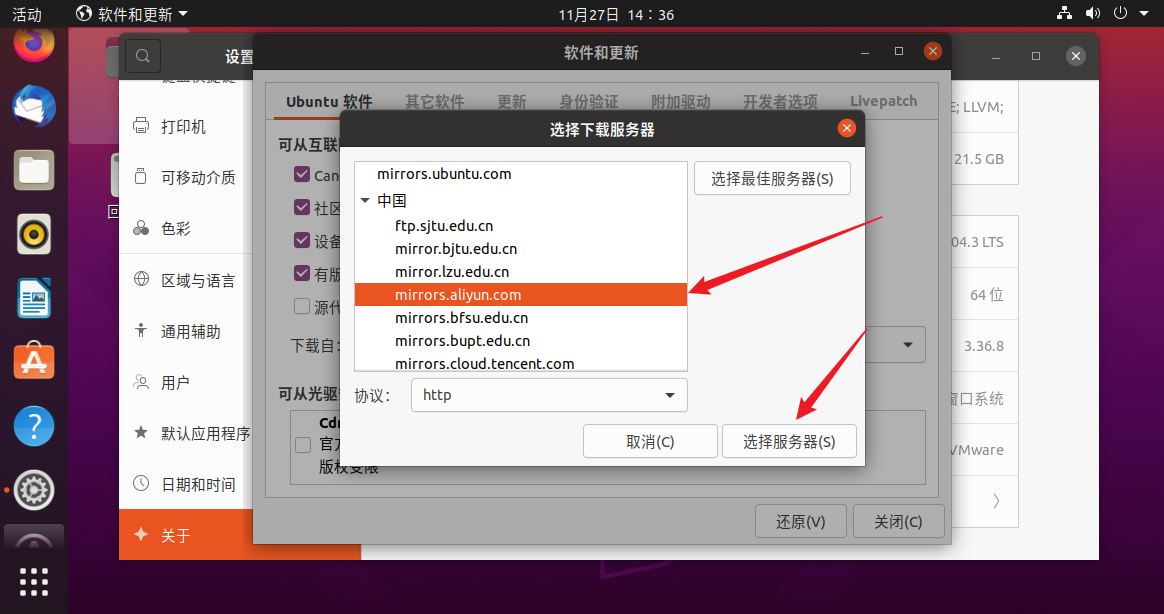This screenshot has width=1164, height=614.
Task: Switch to the 更新 tab
Action: click(511, 102)
